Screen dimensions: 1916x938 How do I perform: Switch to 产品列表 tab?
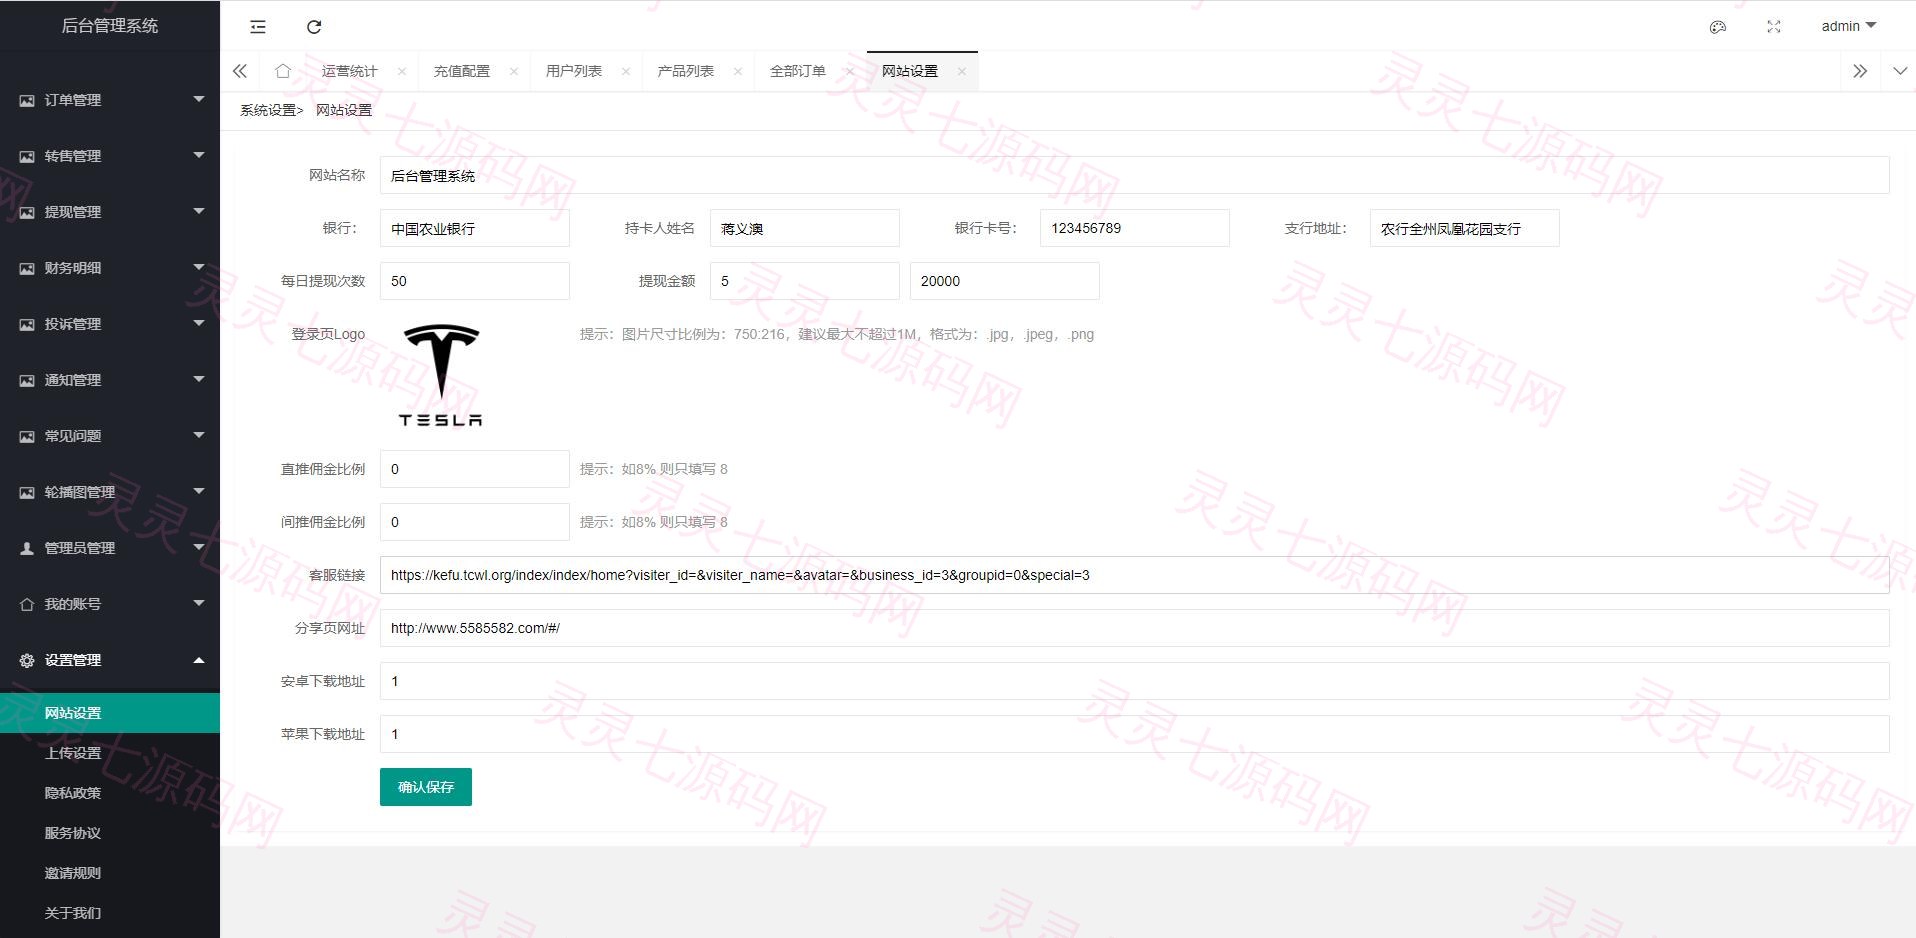coord(686,71)
